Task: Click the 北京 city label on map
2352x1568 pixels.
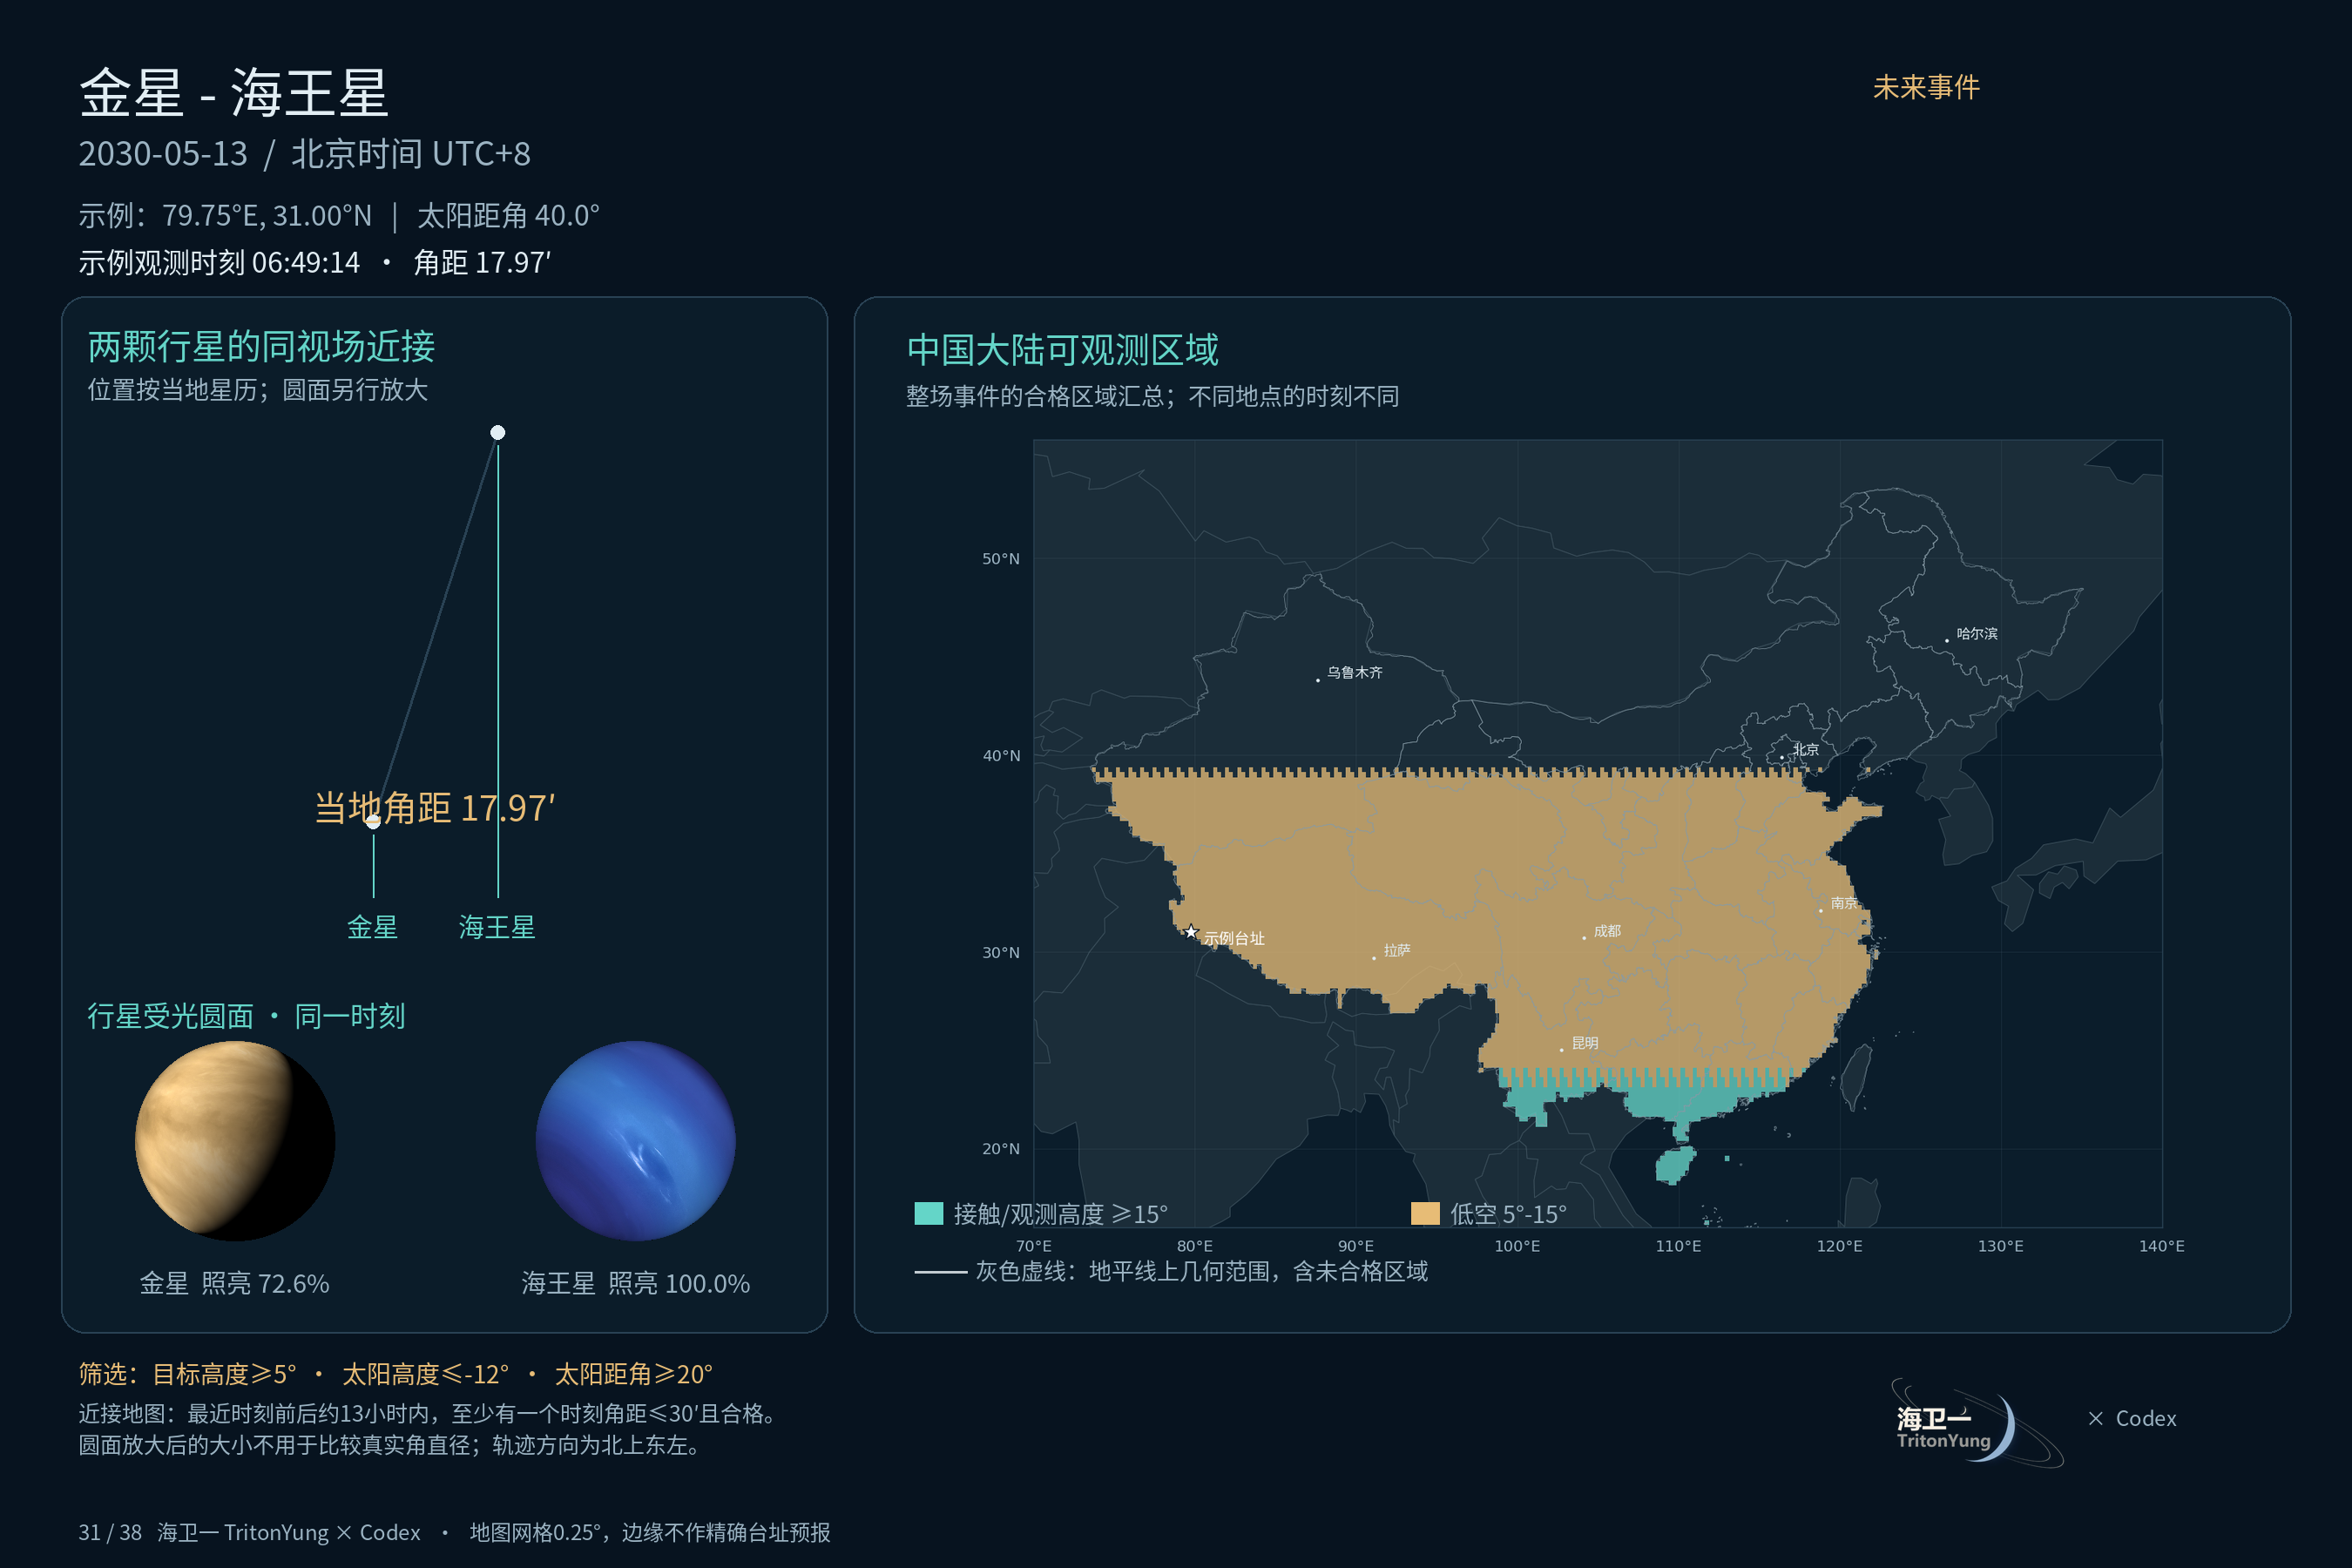Action: point(1805,749)
